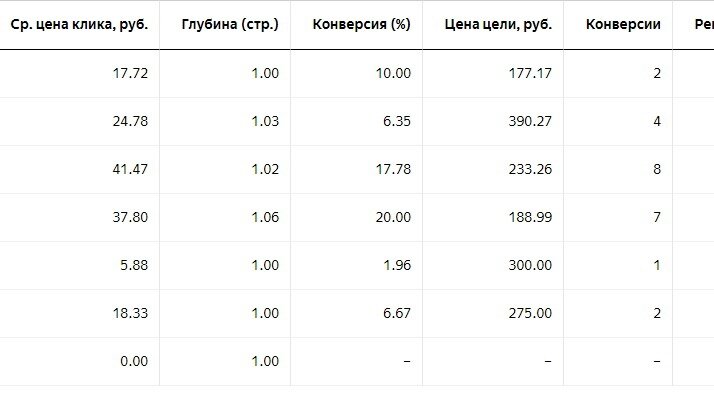Sort by 'Конверсии' column header
The height and width of the screenshot is (402, 714).
coord(623,25)
